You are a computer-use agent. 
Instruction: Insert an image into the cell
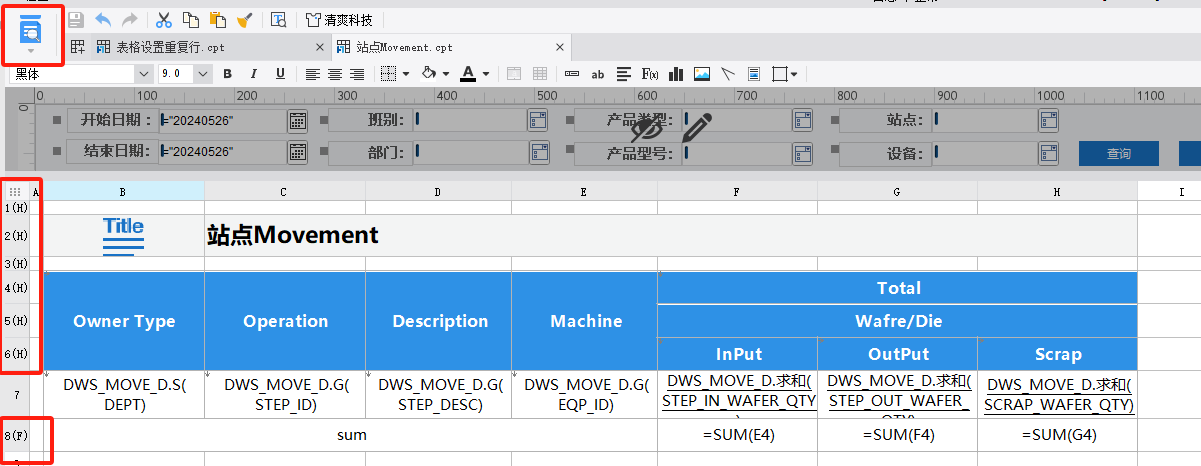pyautogui.click(x=702, y=73)
